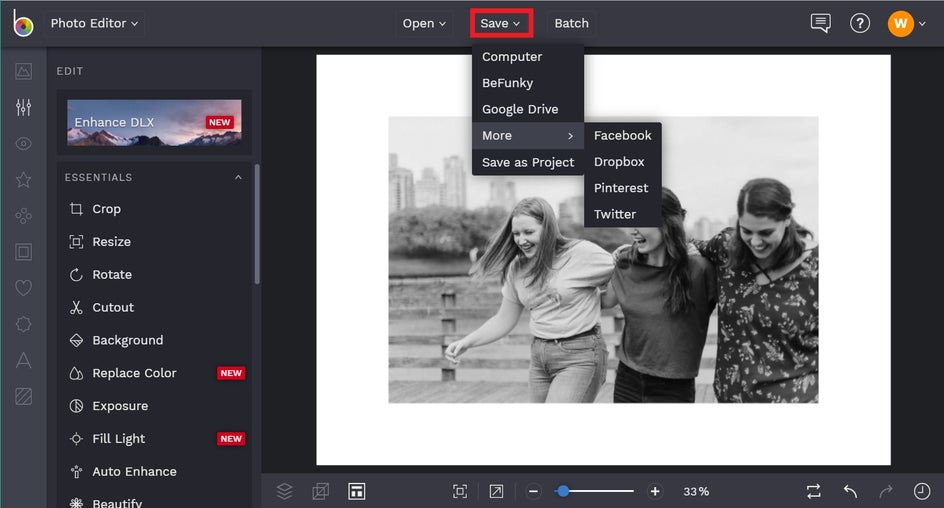
Task: Click the Batch button
Action: [571, 23]
